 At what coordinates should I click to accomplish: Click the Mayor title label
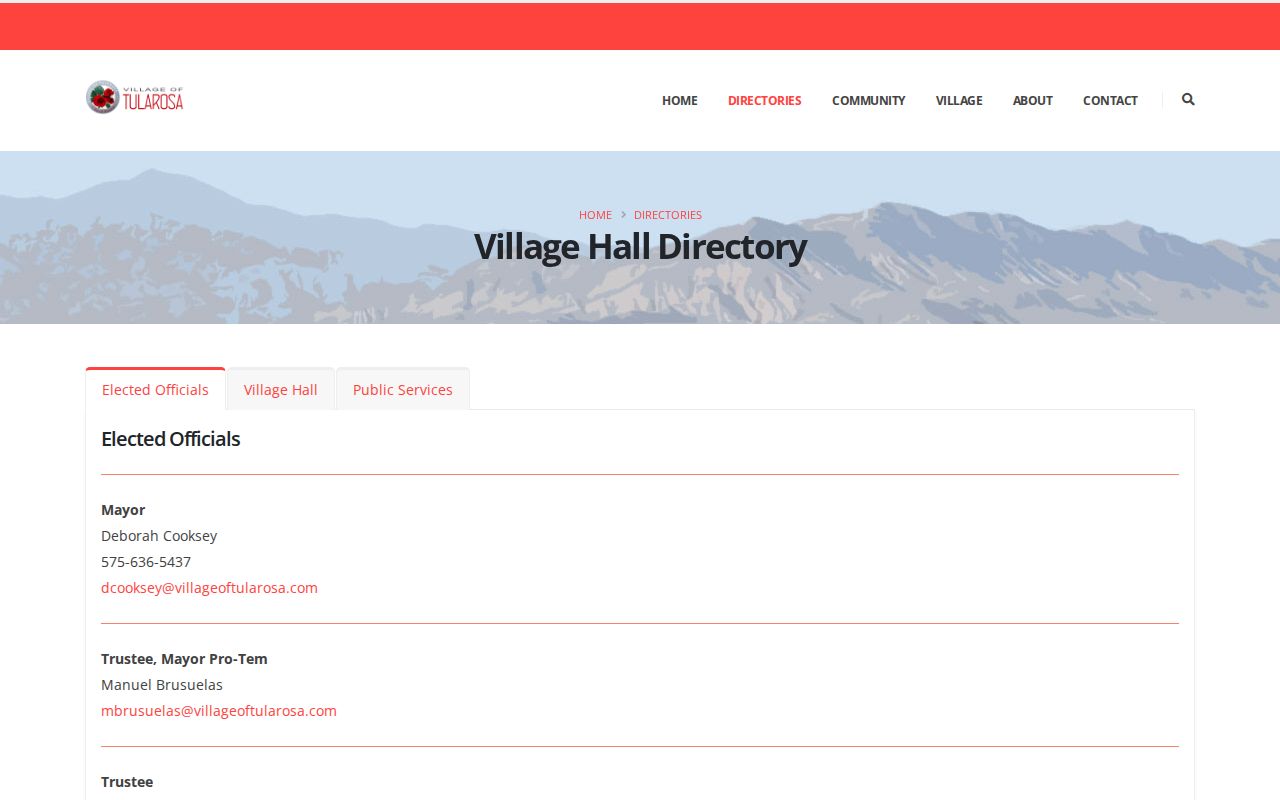click(123, 510)
